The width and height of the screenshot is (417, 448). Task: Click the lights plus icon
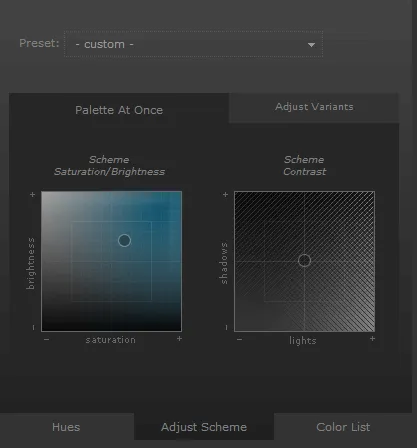tap(372, 339)
